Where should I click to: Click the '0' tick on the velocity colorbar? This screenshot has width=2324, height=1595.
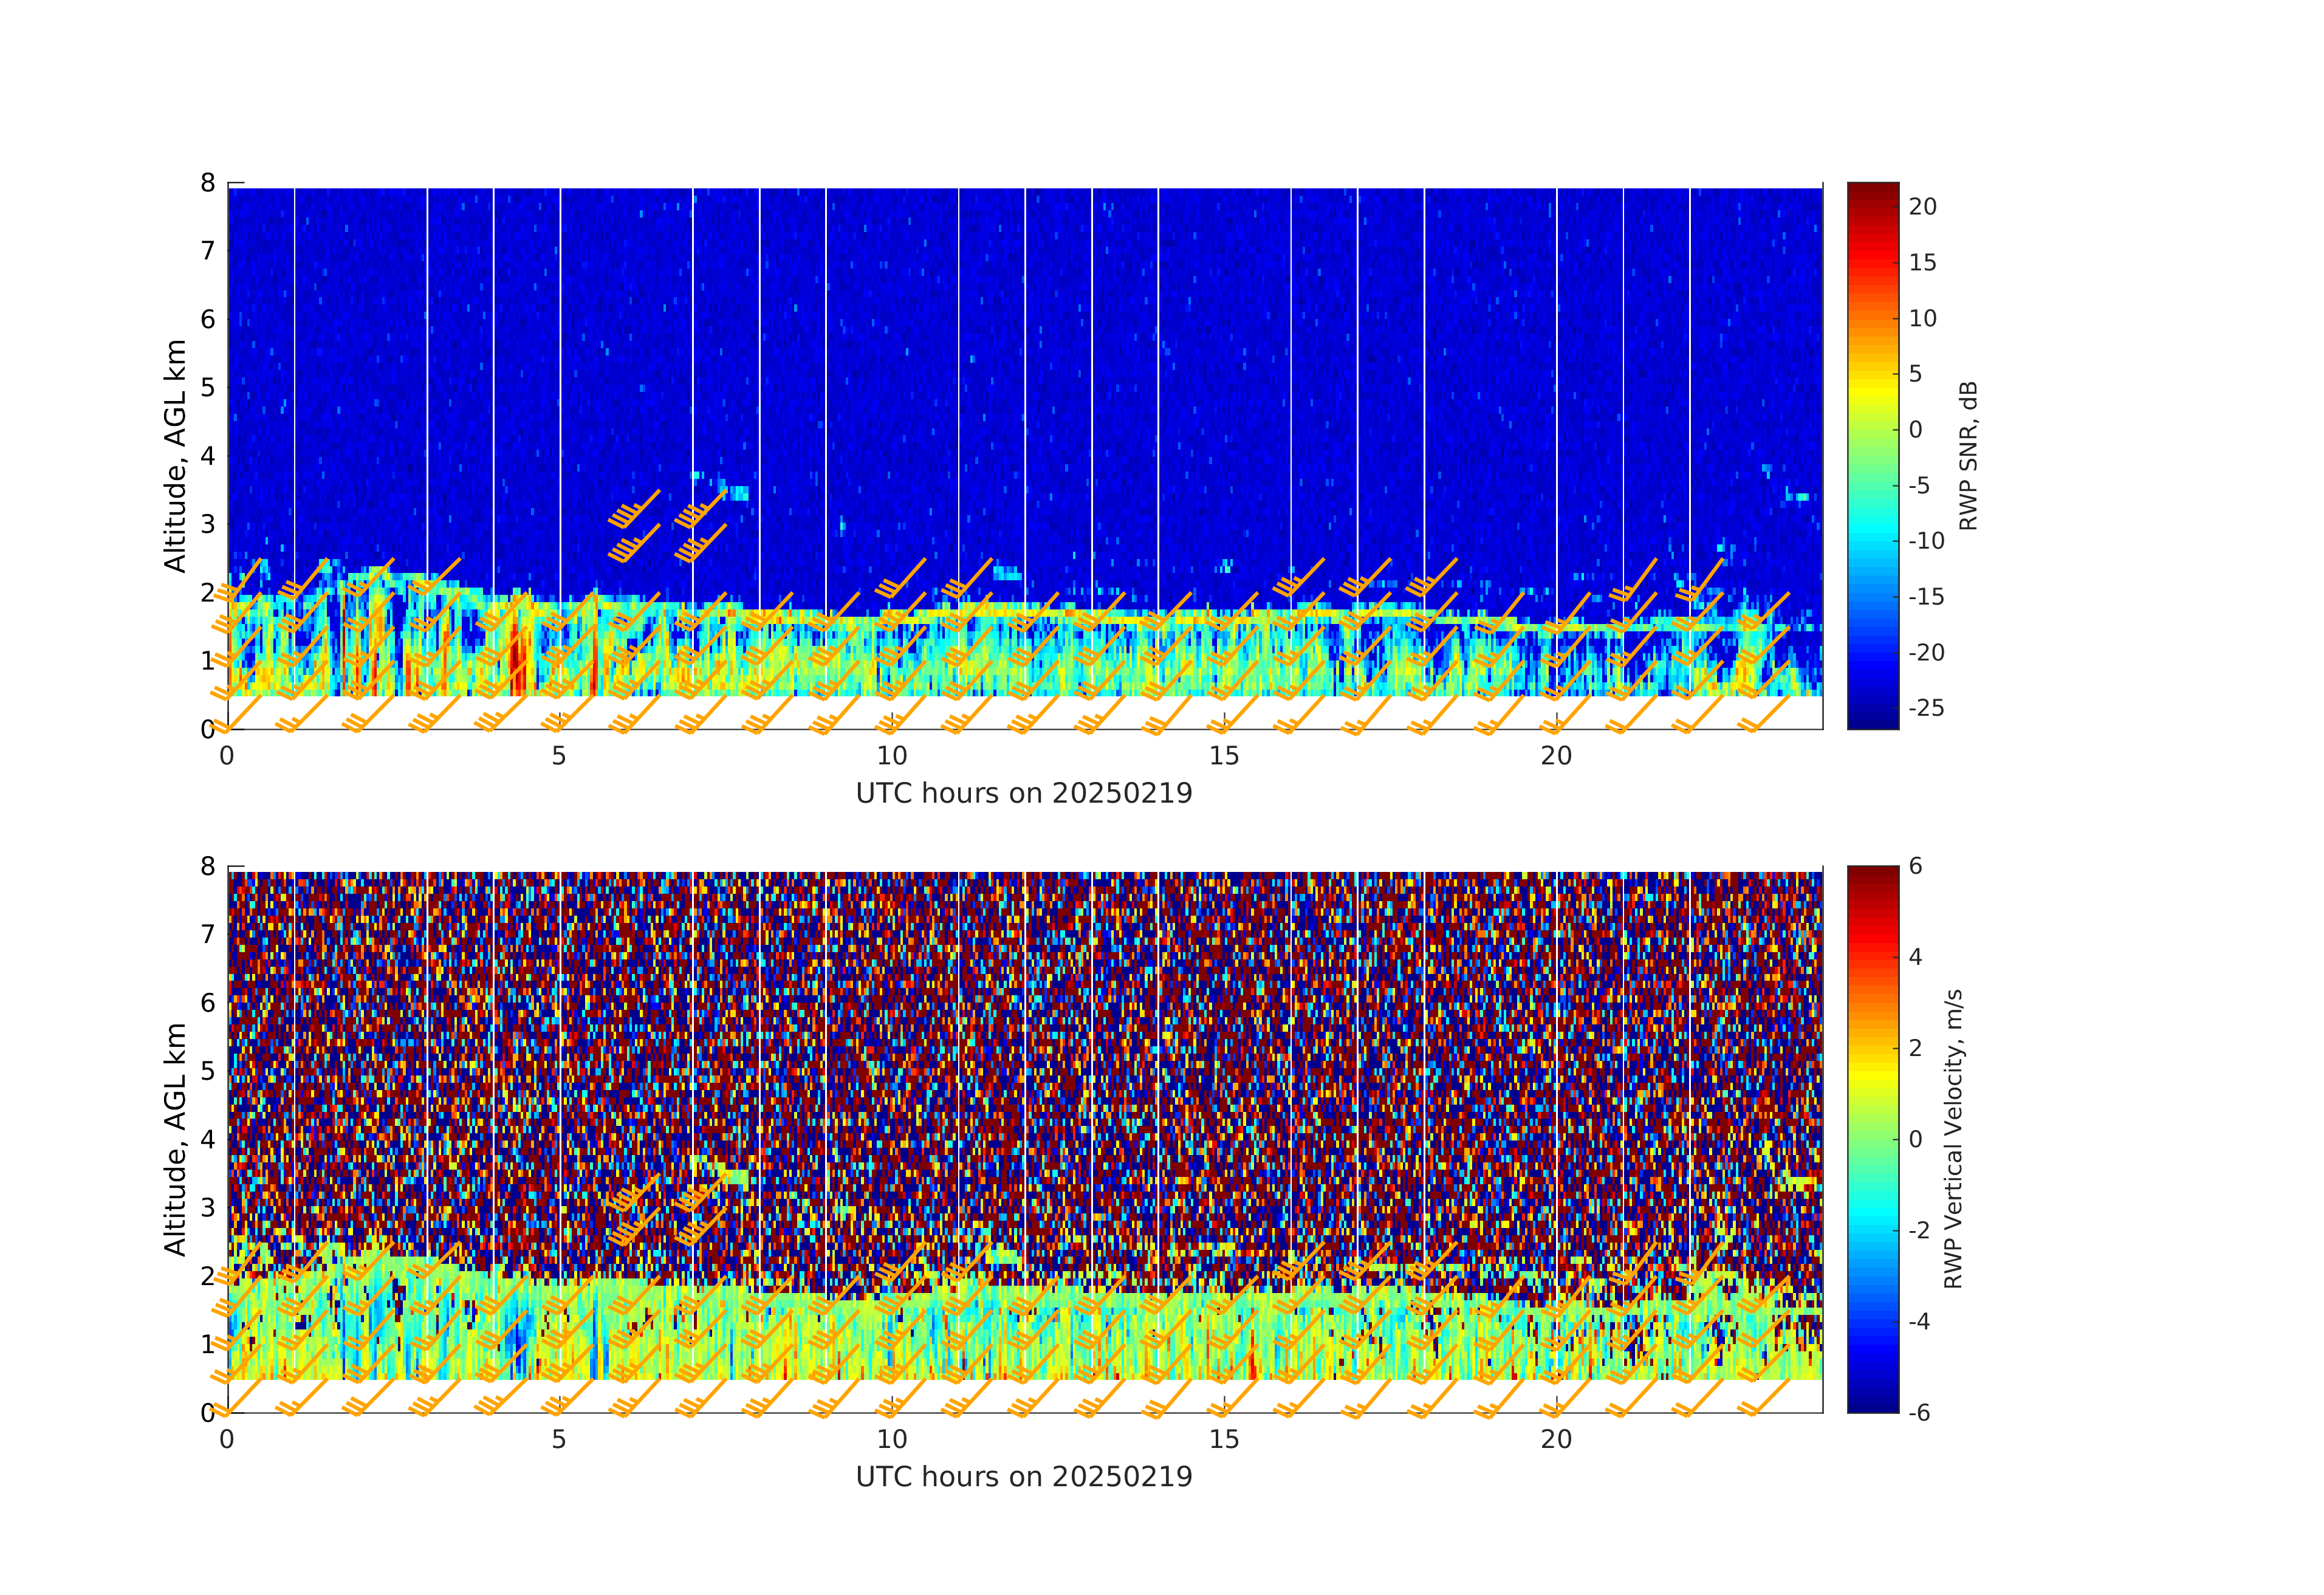(x=1915, y=1139)
